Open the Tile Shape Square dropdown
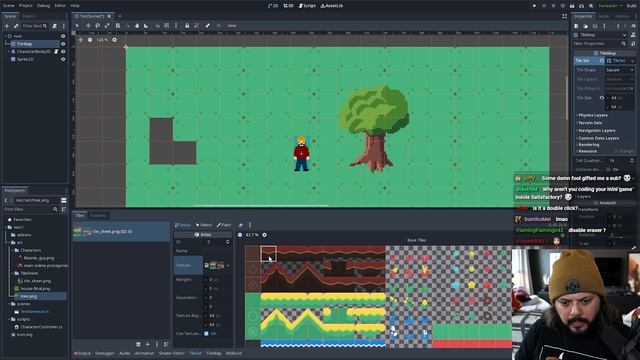This screenshot has height=360, width=640. pyautogui.click(x=619, y=70)
